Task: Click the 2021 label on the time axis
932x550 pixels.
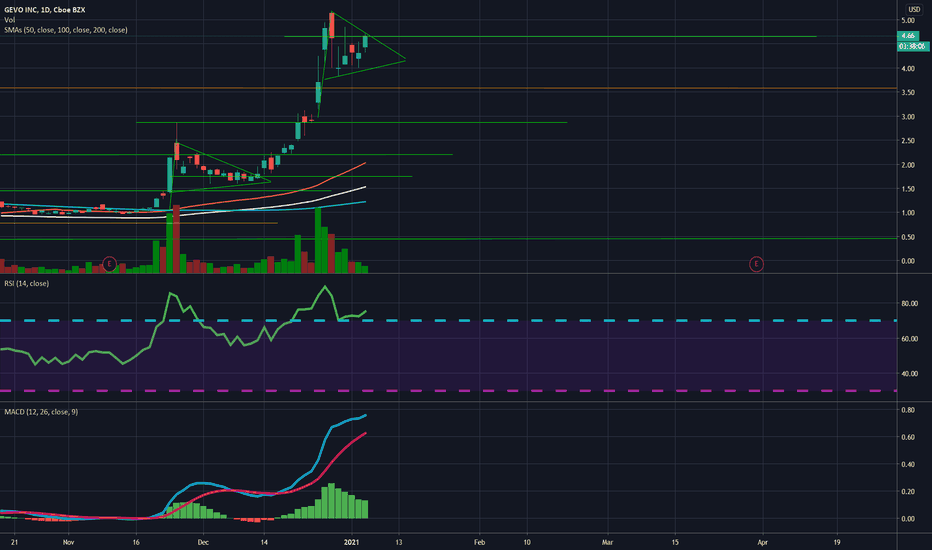Action: coord(352,542)
